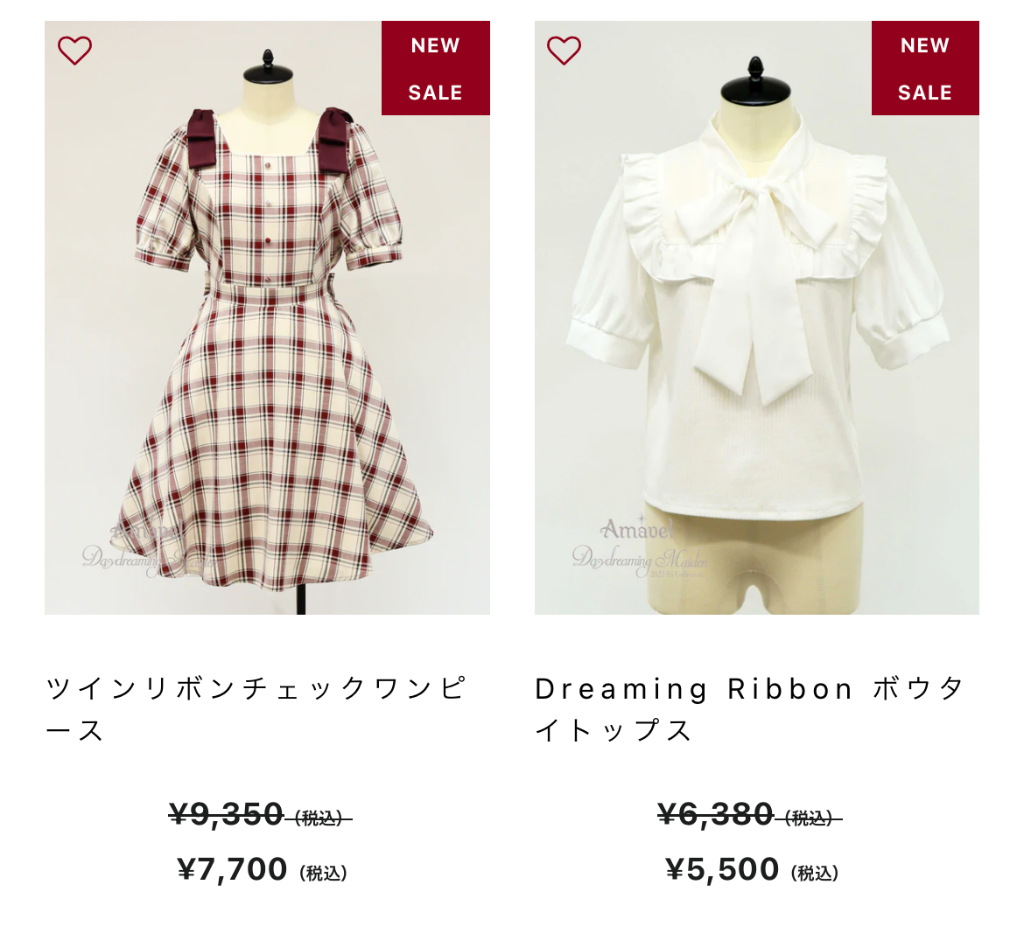Image resolution: width=1024 pixels, height=929 pixels.
Task: Favorite the plaid check dress with heart icon
Action: (74, 50)
